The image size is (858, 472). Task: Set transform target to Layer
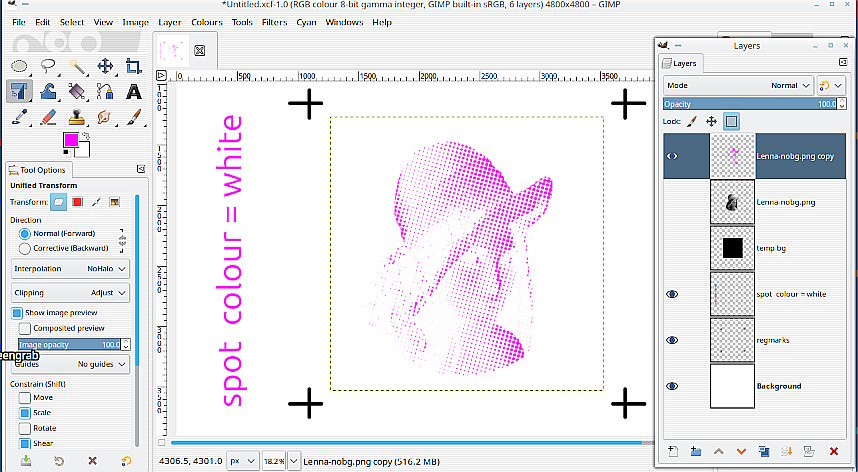click(59, 202)
